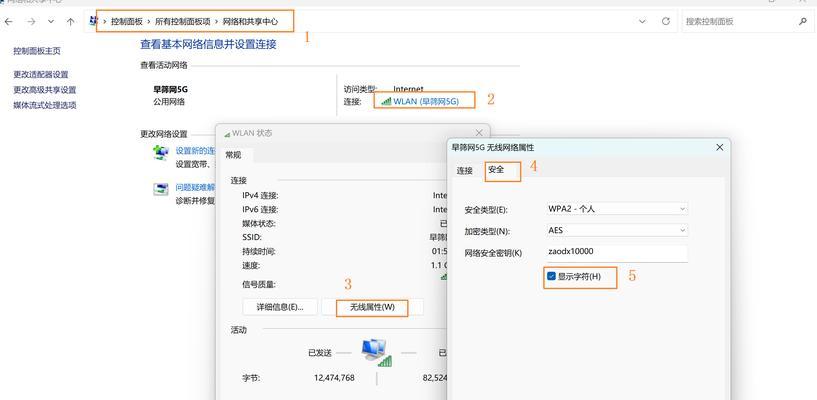Viewport: 817px width, 400px height.
Task: Open 媒体流式处理选项 link
Action: click(45, 105)
